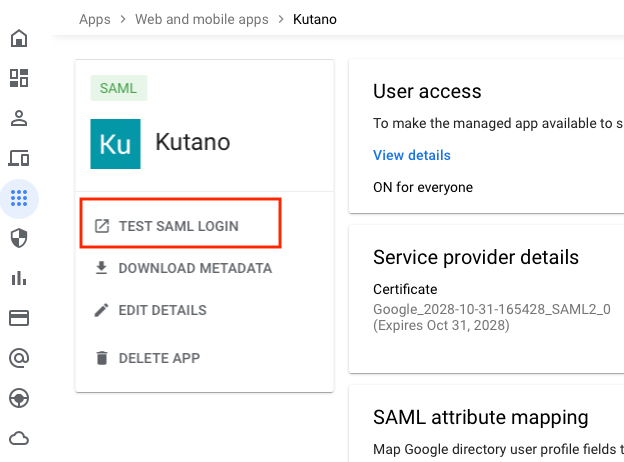Open View details link under User access
The width and height of the screenshot is (624, 462).
(412, 155)
